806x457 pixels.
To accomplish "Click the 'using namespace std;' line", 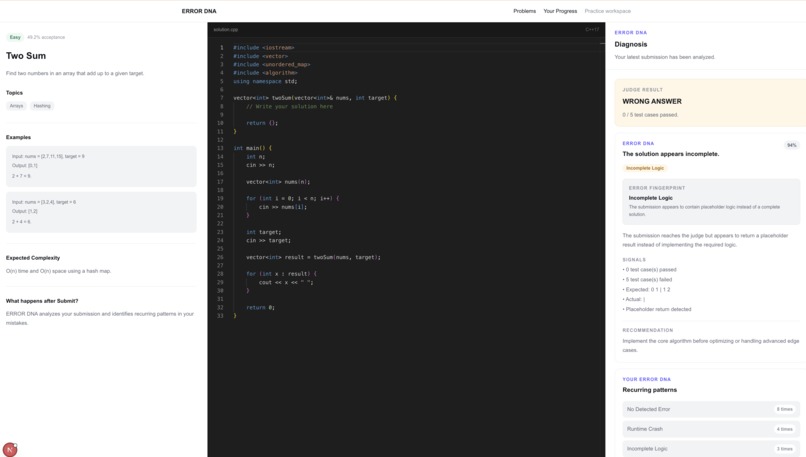I will pyautogui.click(x=265, y=81).
